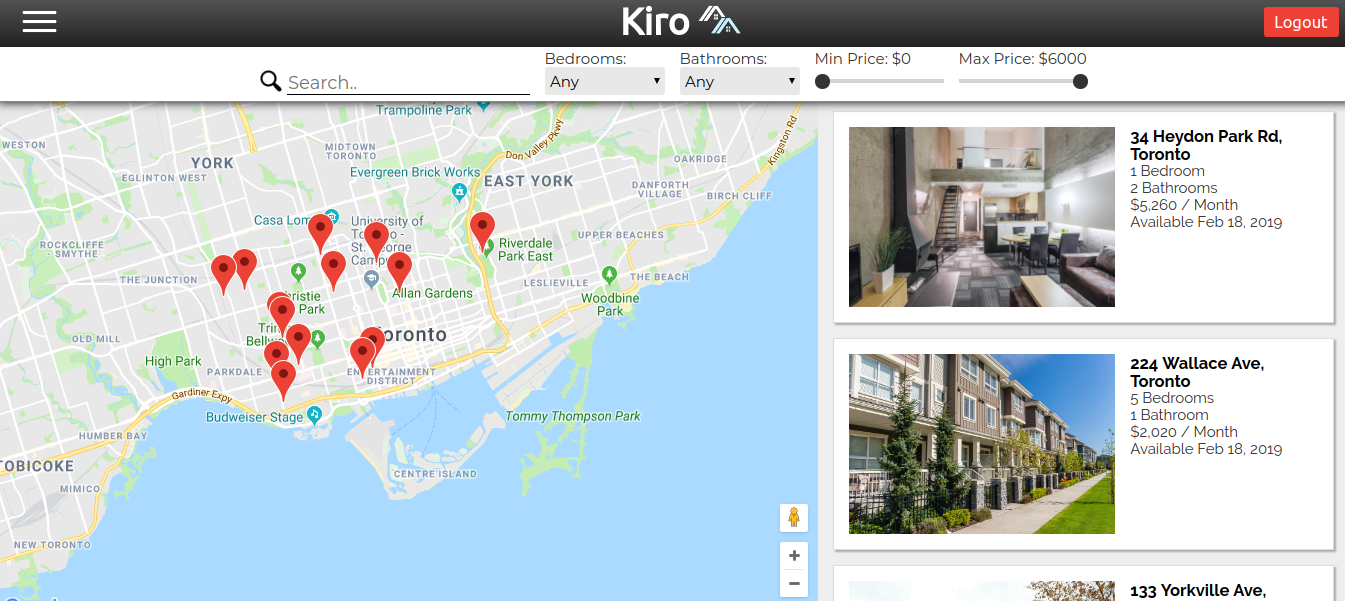
Task: Click the 224 Wallace Ave, Toronto title
Action: [x=1197, y=372]
